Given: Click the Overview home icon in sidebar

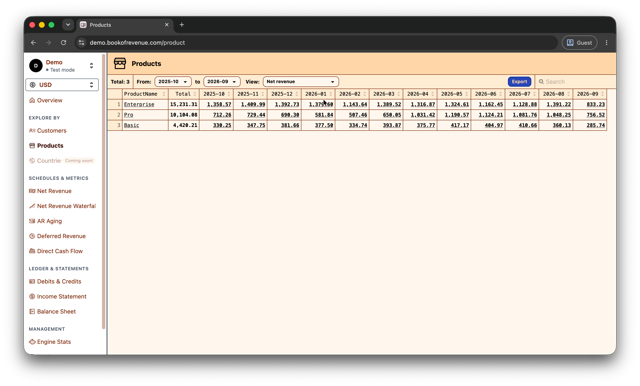Looking at the screenshot, I should click(x=32, y=100).
